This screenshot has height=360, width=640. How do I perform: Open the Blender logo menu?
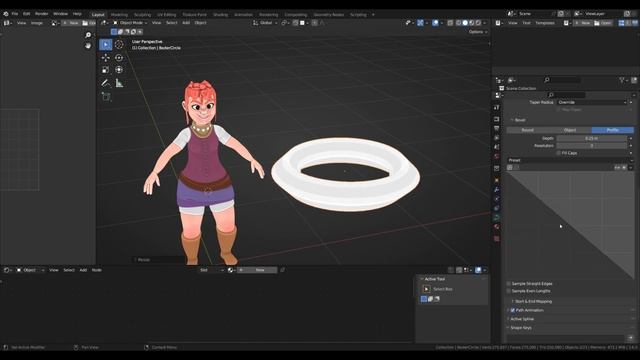(6, 14)
